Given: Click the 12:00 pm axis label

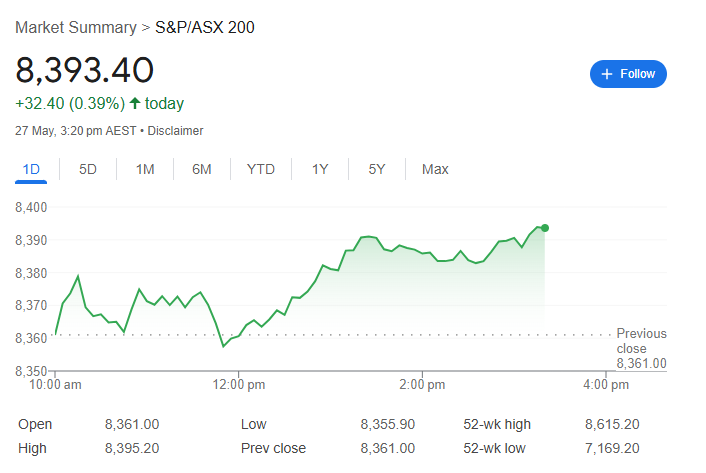Looking at the screenshot, I should click(238, 385).
